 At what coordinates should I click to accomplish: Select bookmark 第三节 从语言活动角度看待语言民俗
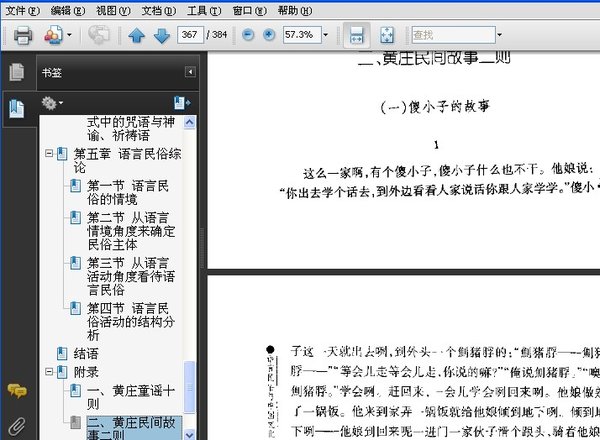pos(131,276)
